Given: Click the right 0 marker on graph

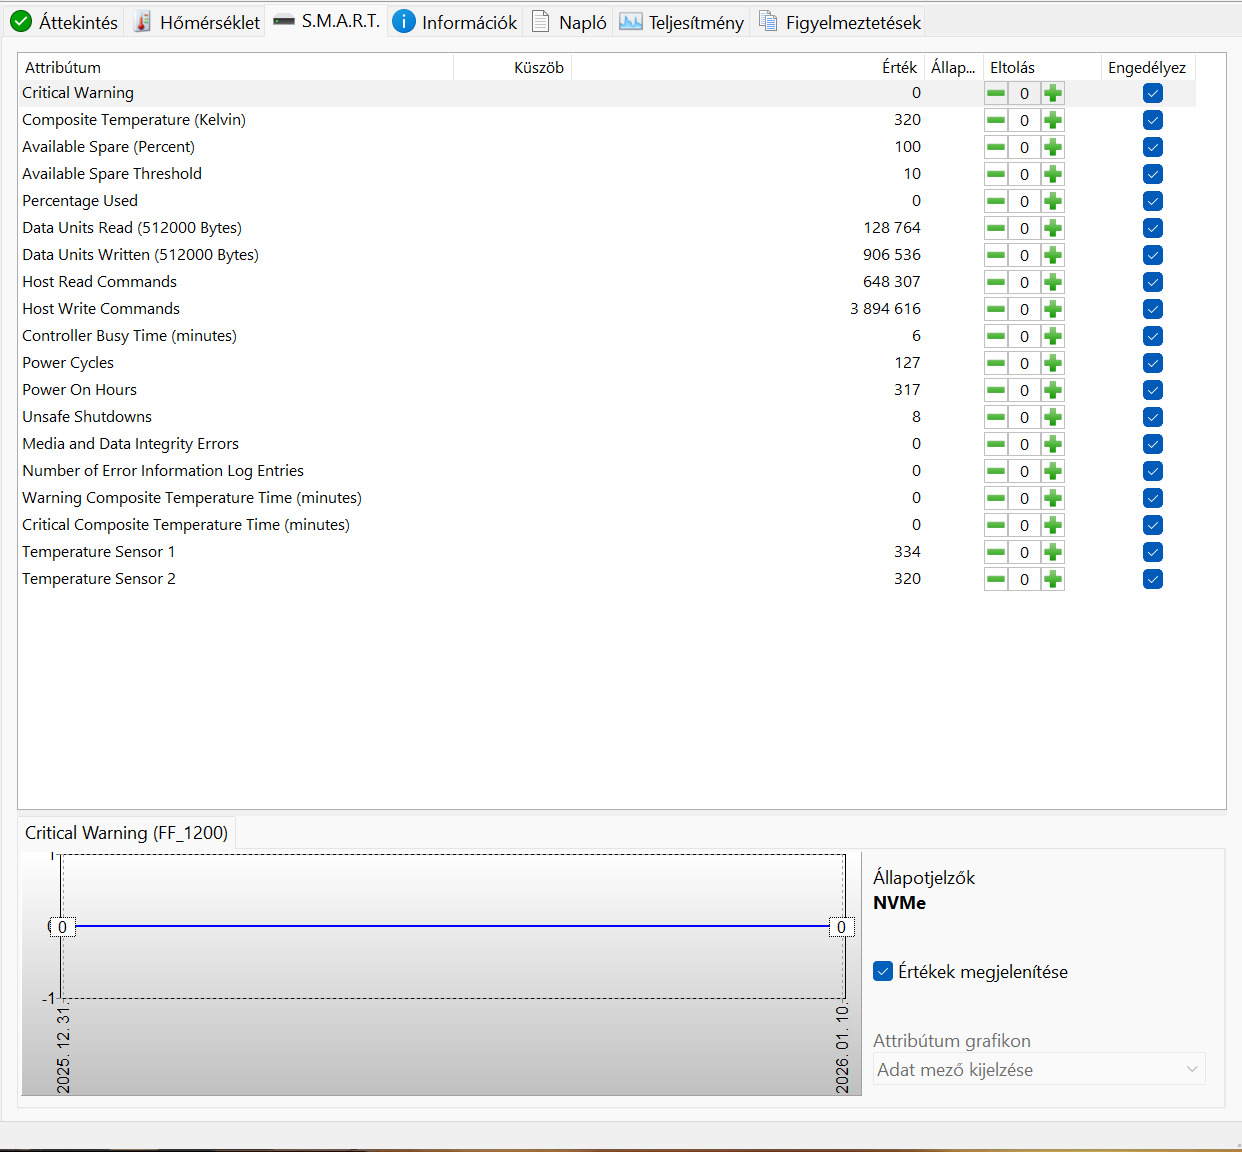Looking at the screenshot, I should point(841,927).
